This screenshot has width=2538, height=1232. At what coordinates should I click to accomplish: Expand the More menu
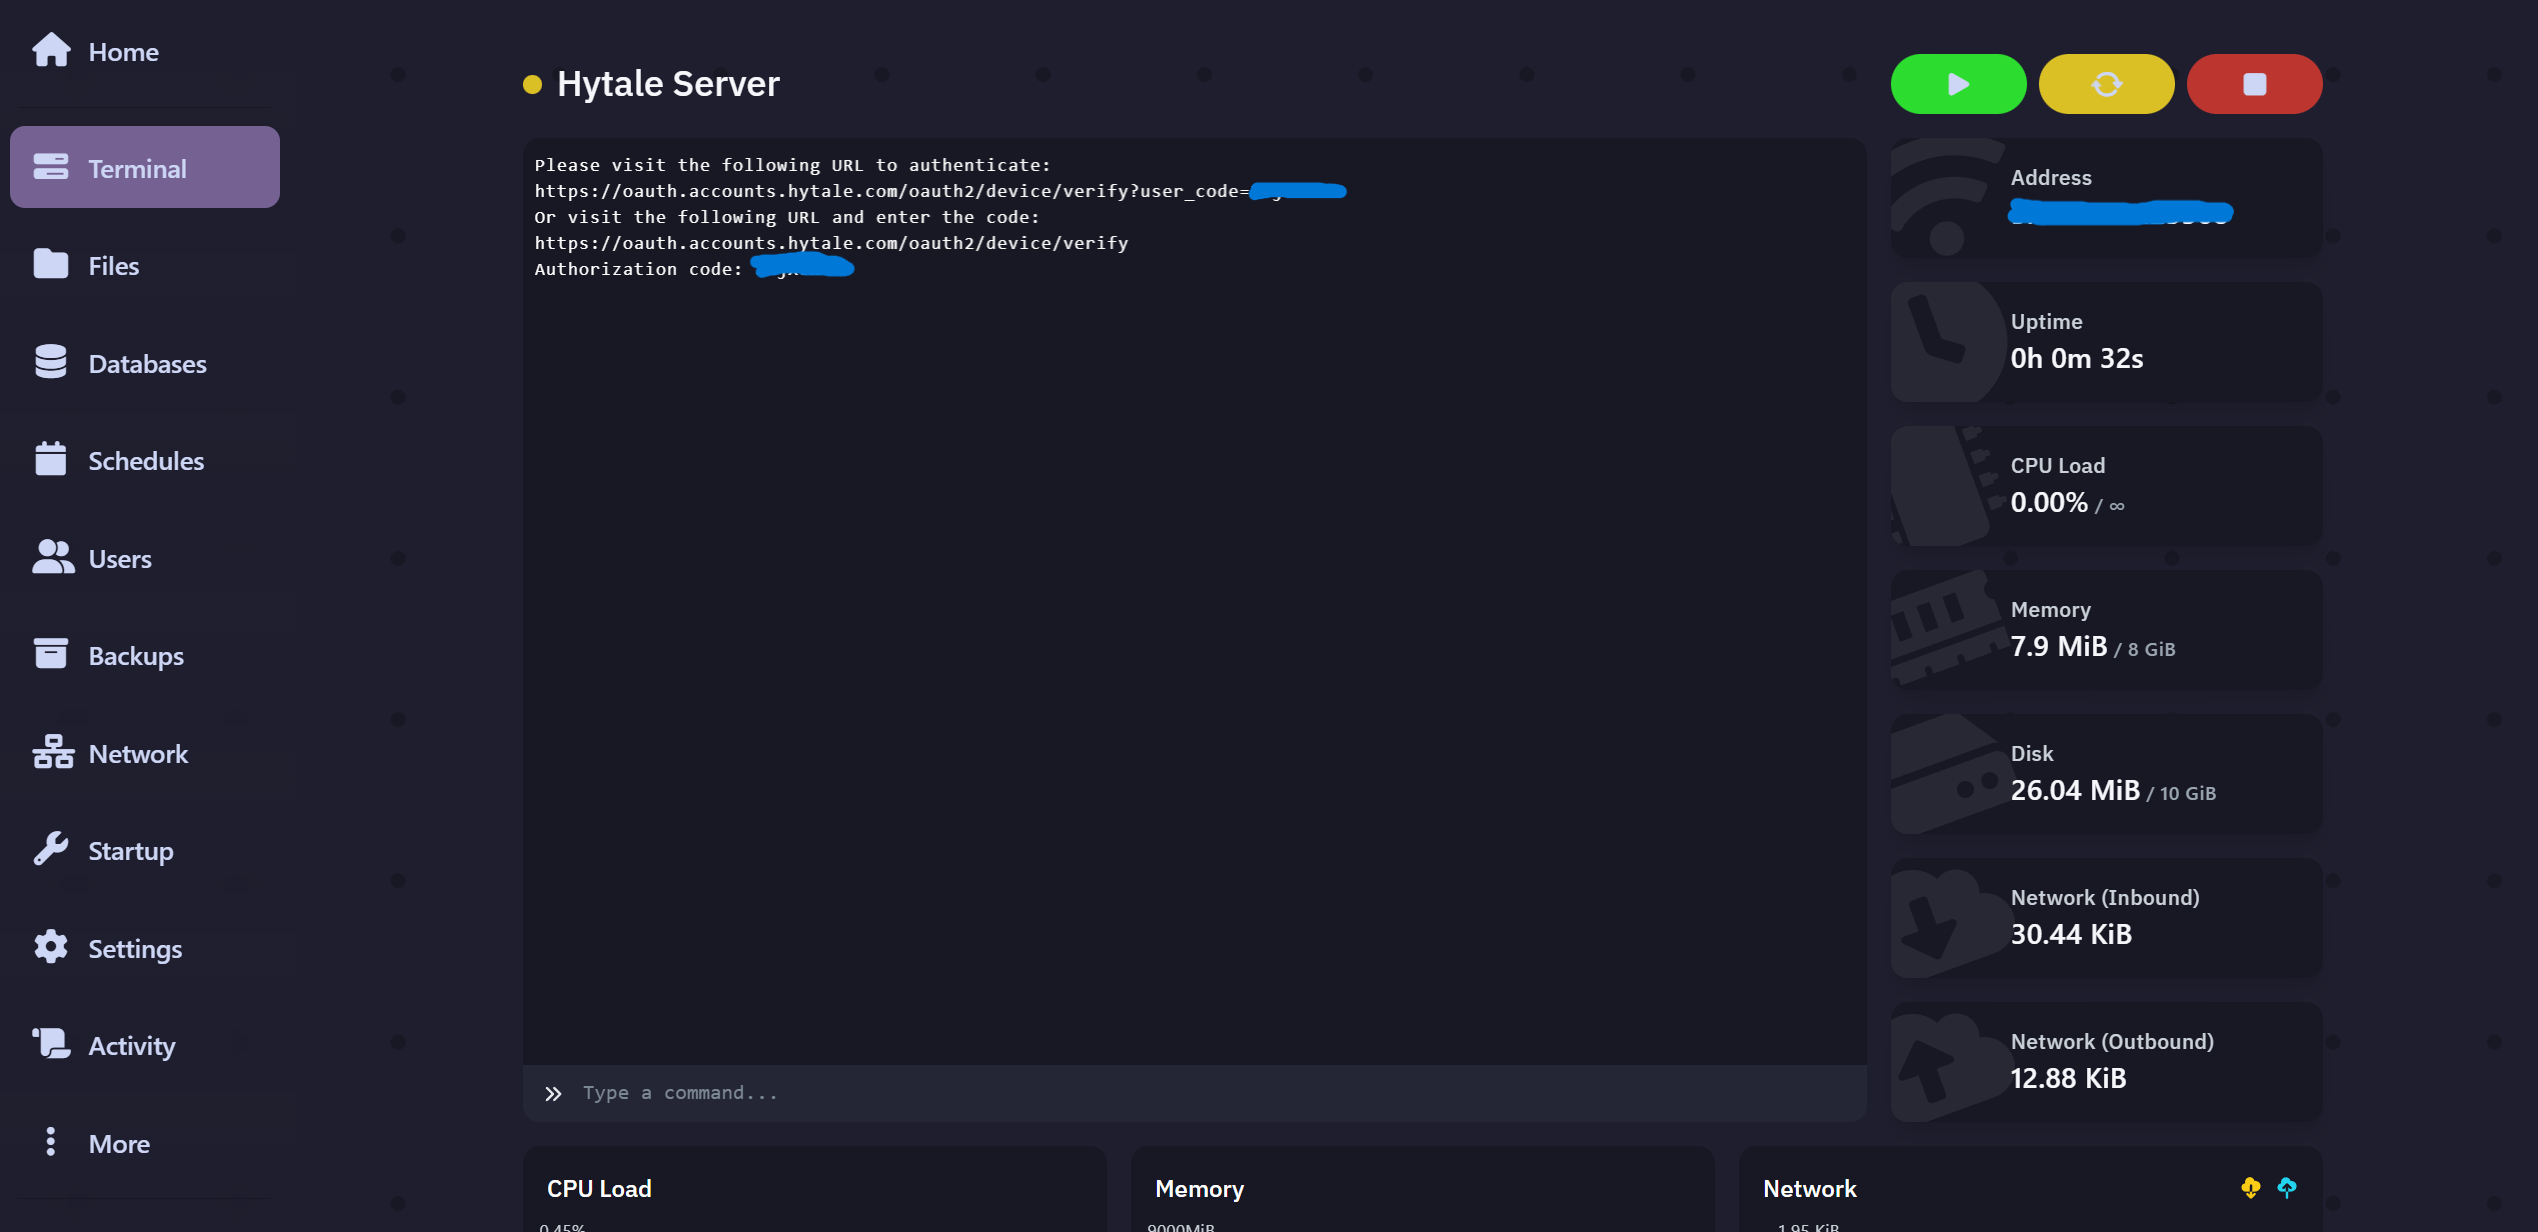click(51, 1142)
